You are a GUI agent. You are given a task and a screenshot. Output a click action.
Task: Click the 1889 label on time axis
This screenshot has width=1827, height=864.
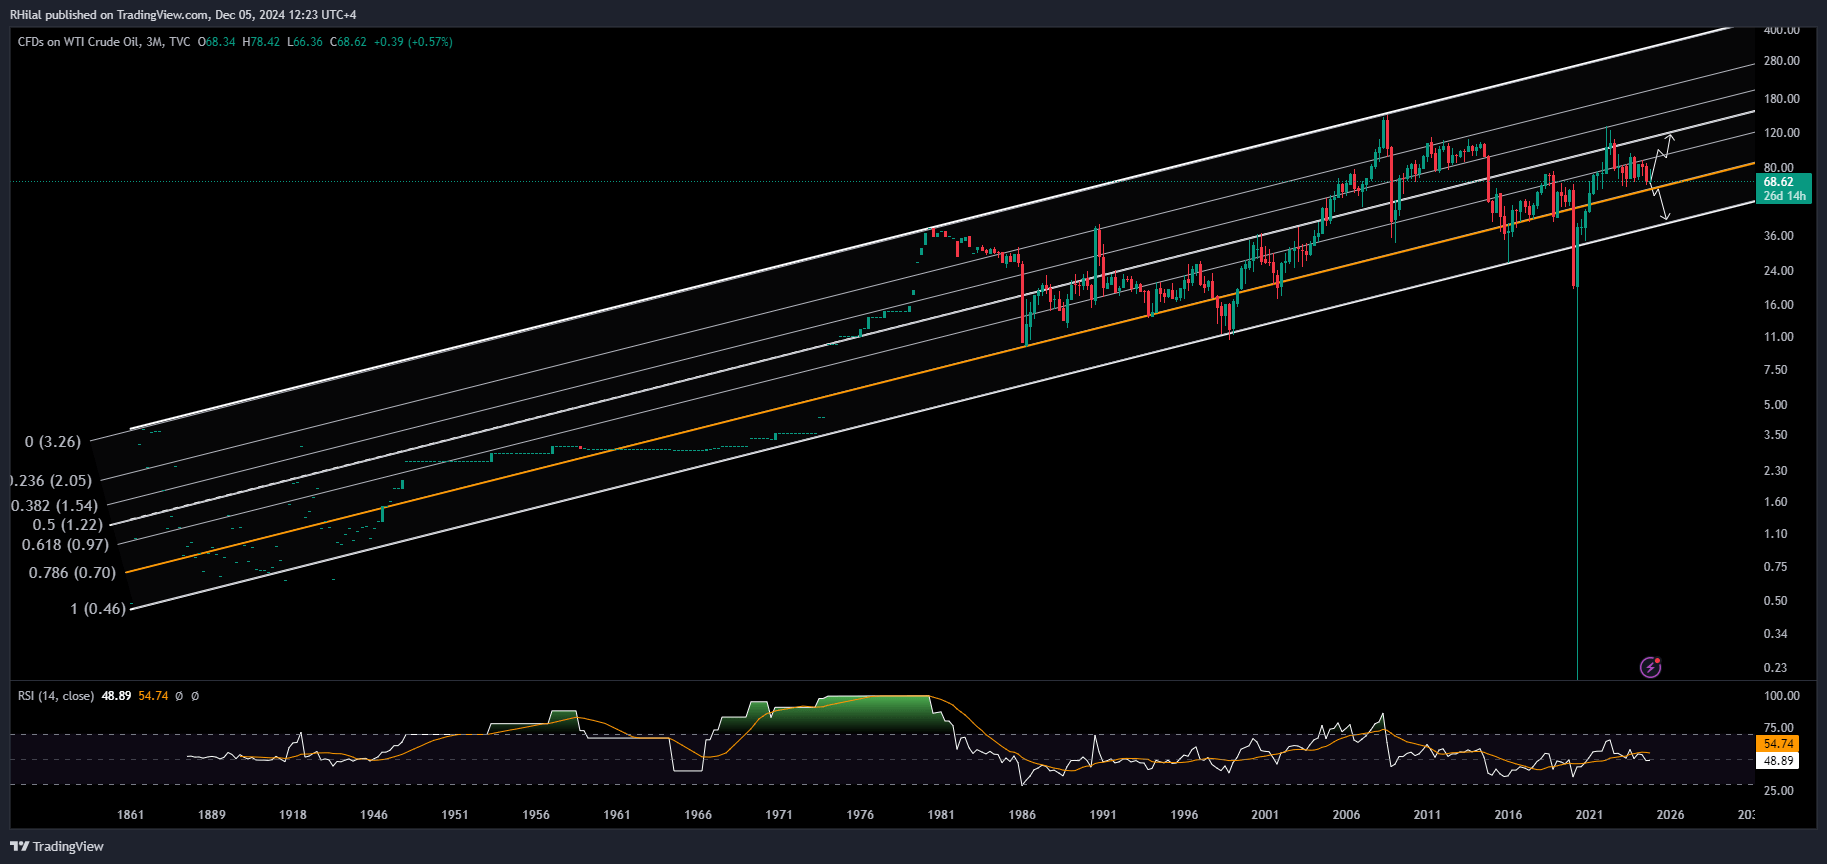(x=211, y=815)
